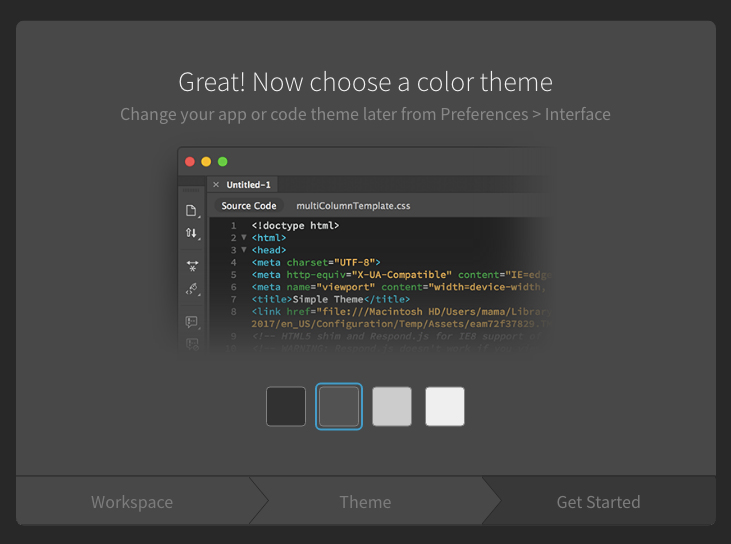Viewport: 731px width, 544px height.
Task: Click the Apply Comment icon
Action: click(x=192, y=322)
